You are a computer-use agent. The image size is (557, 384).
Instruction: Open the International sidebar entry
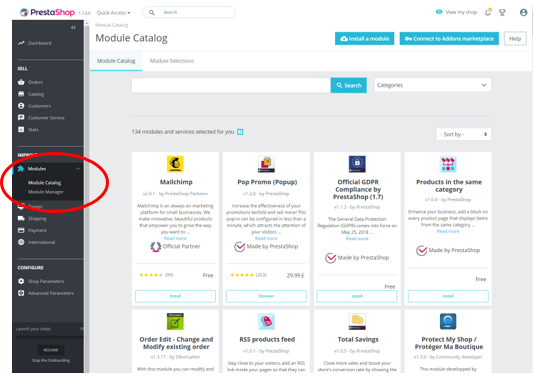[x=41, y=242]
